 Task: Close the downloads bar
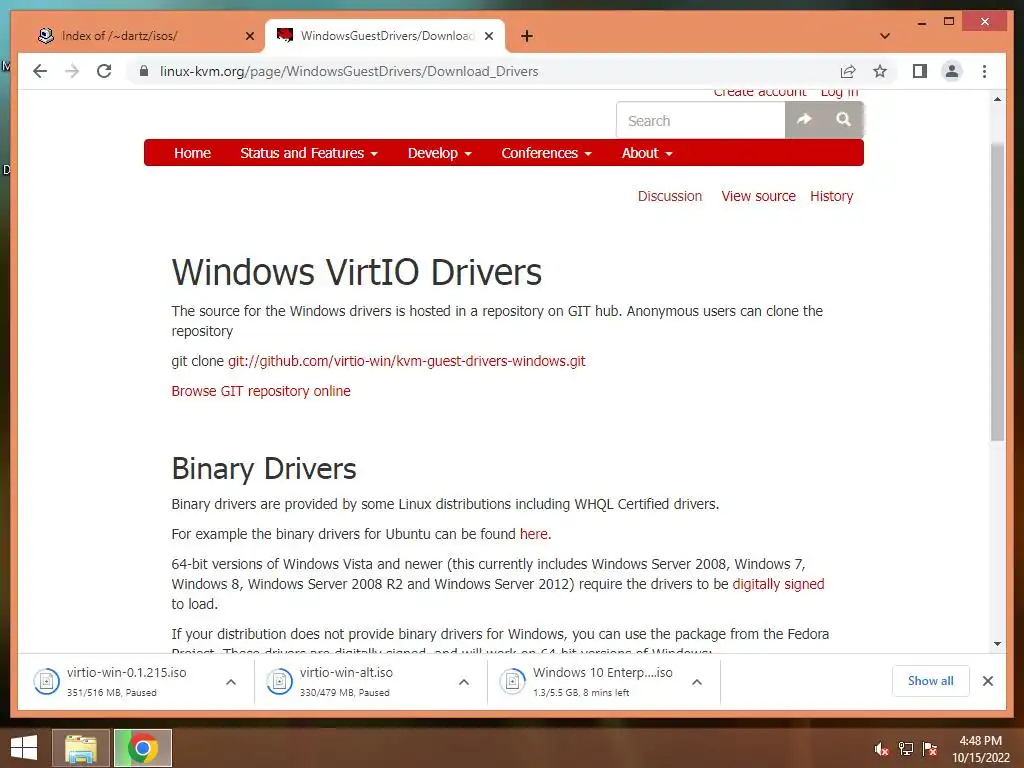click(x=987, y=681)
